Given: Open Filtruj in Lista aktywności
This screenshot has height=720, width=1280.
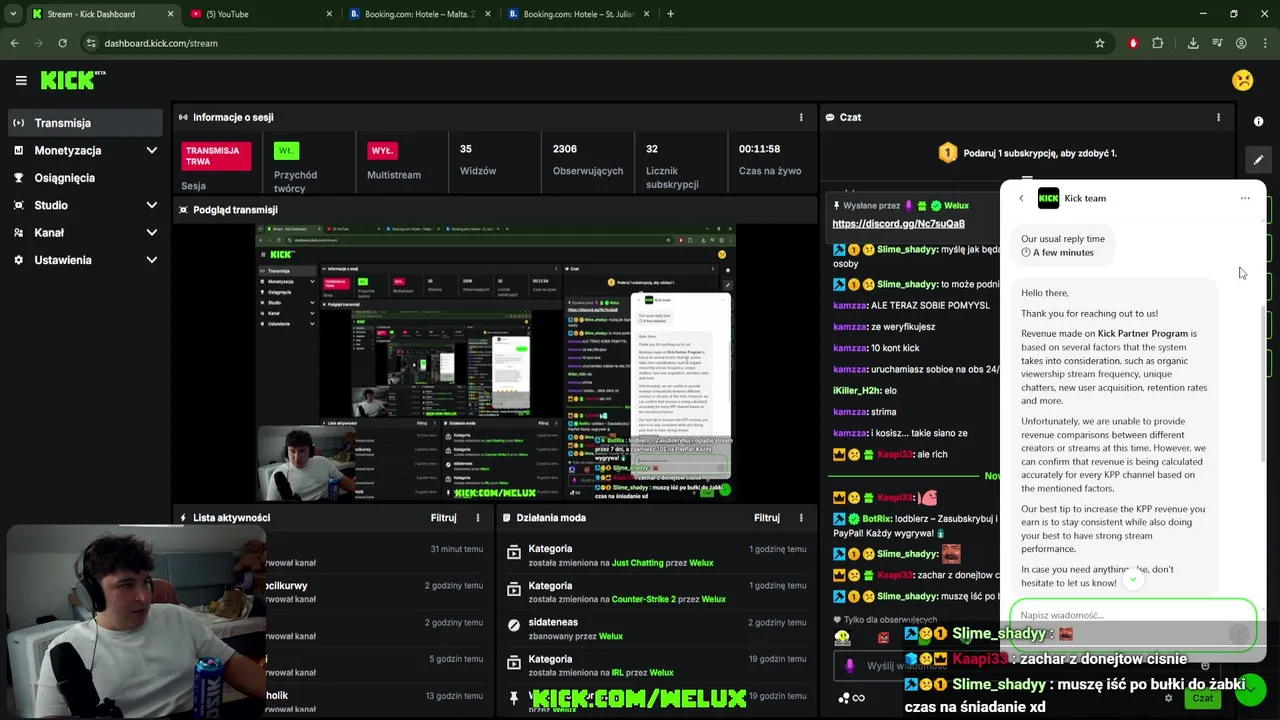Looking at the screenshot, I should tap(443, 518).
